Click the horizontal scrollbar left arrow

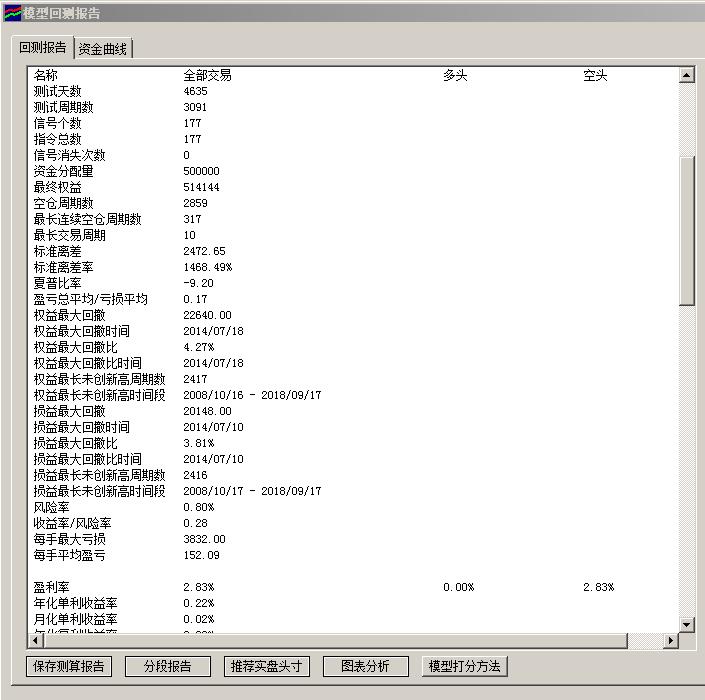click(36, 641)
